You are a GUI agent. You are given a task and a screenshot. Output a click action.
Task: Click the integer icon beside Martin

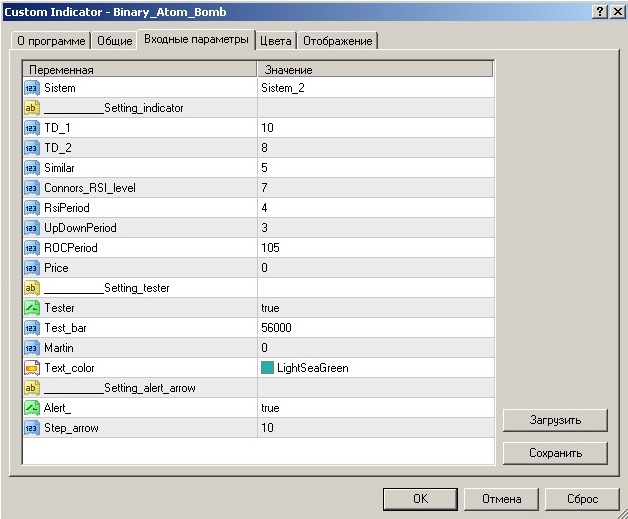point(32,348)
